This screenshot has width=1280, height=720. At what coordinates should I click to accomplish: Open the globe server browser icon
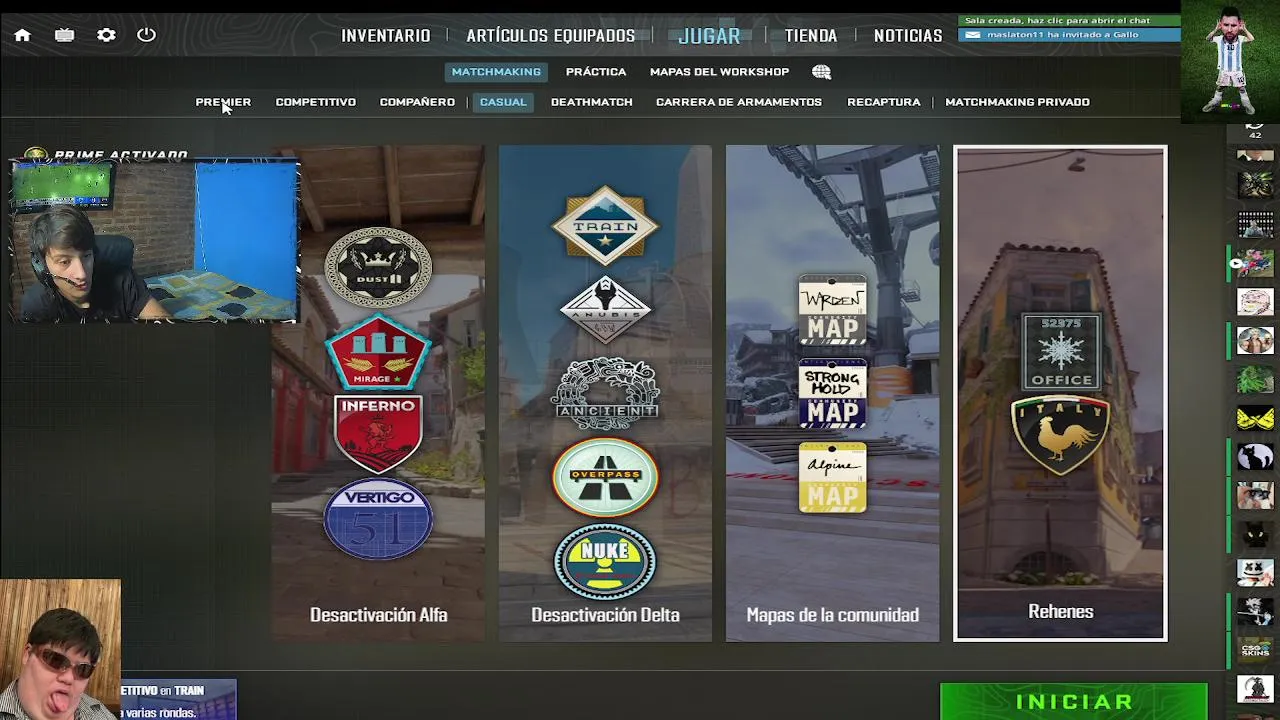tap(821, 72)
